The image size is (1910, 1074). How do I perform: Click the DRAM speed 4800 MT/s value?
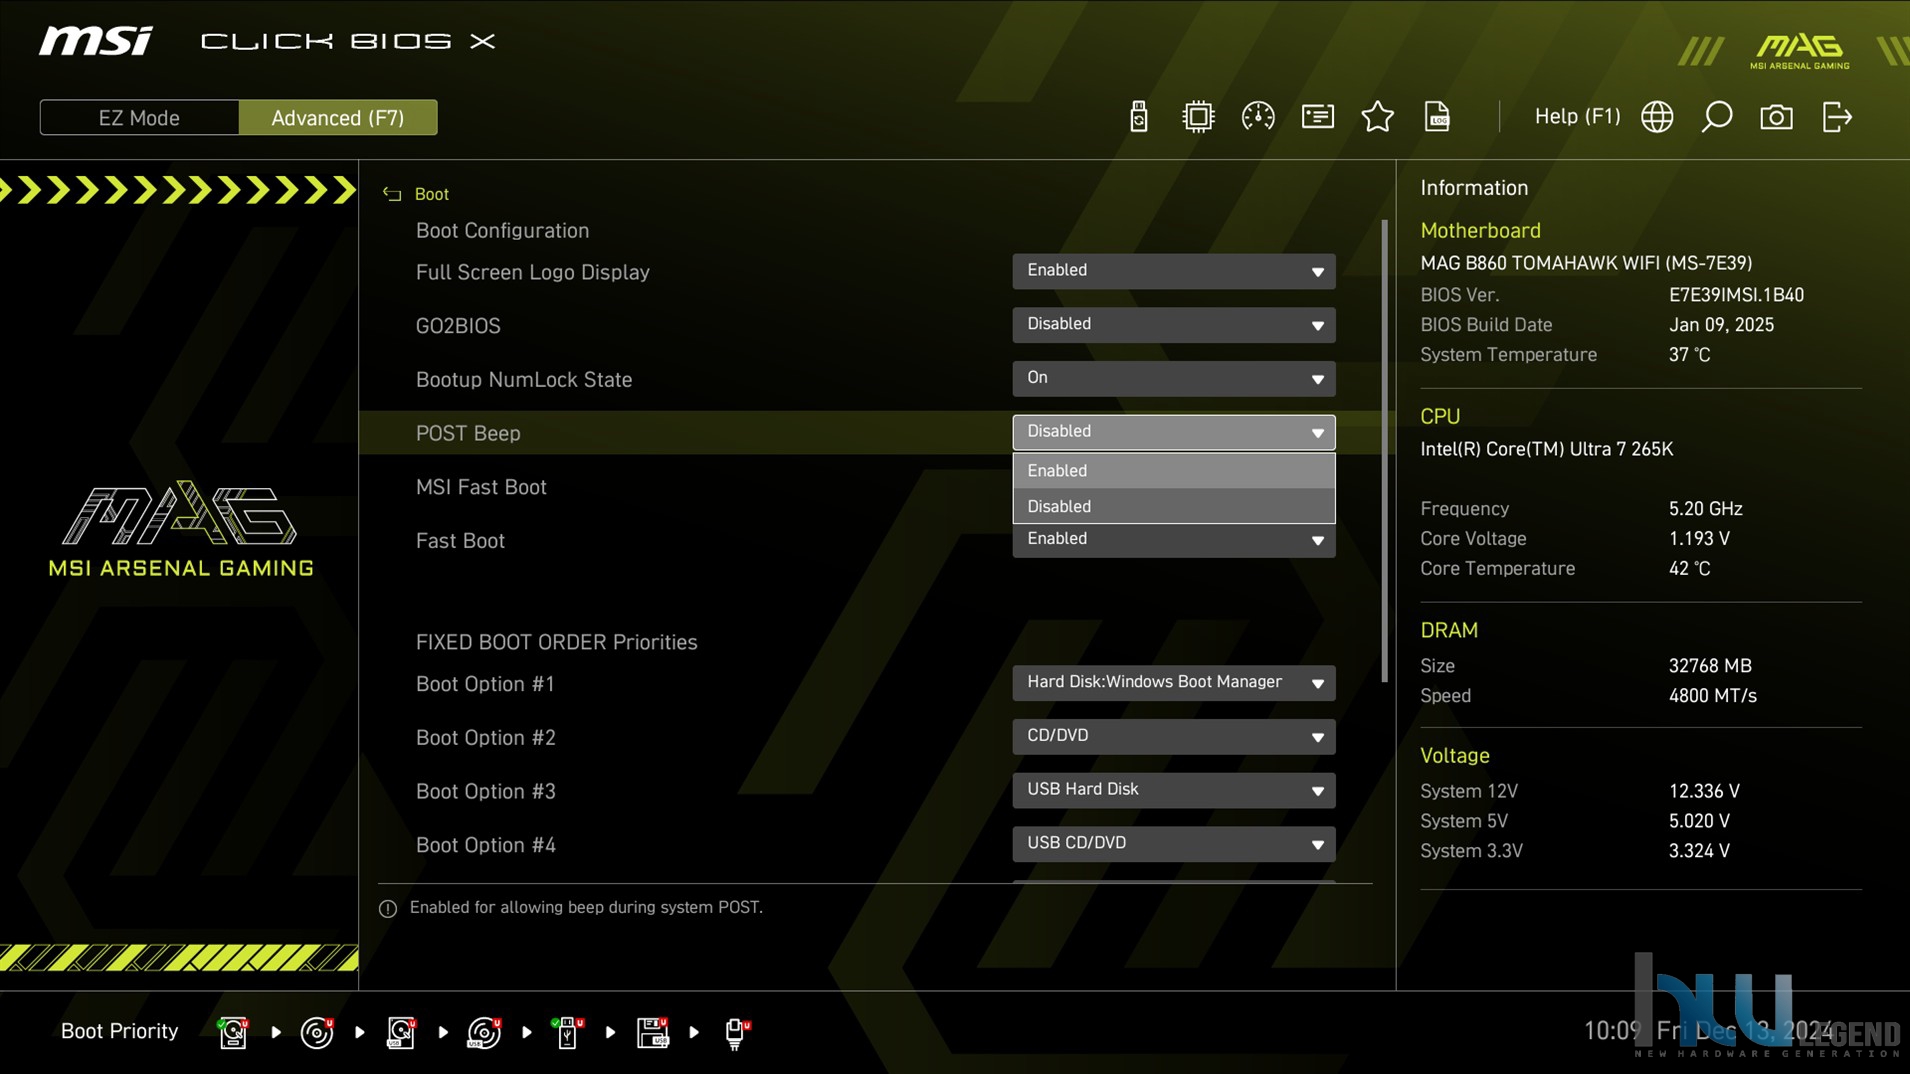point(1712,696)
